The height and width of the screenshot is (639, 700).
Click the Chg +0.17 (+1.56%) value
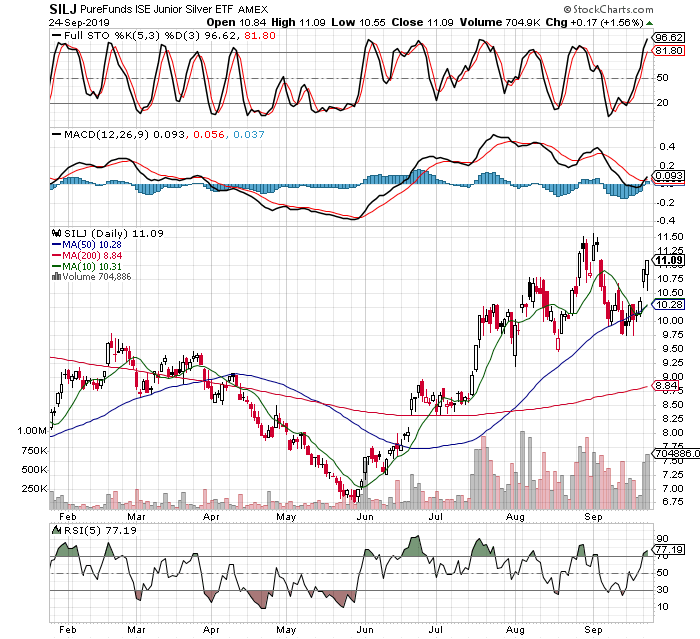pyautogui.click(x=594, y=22)
